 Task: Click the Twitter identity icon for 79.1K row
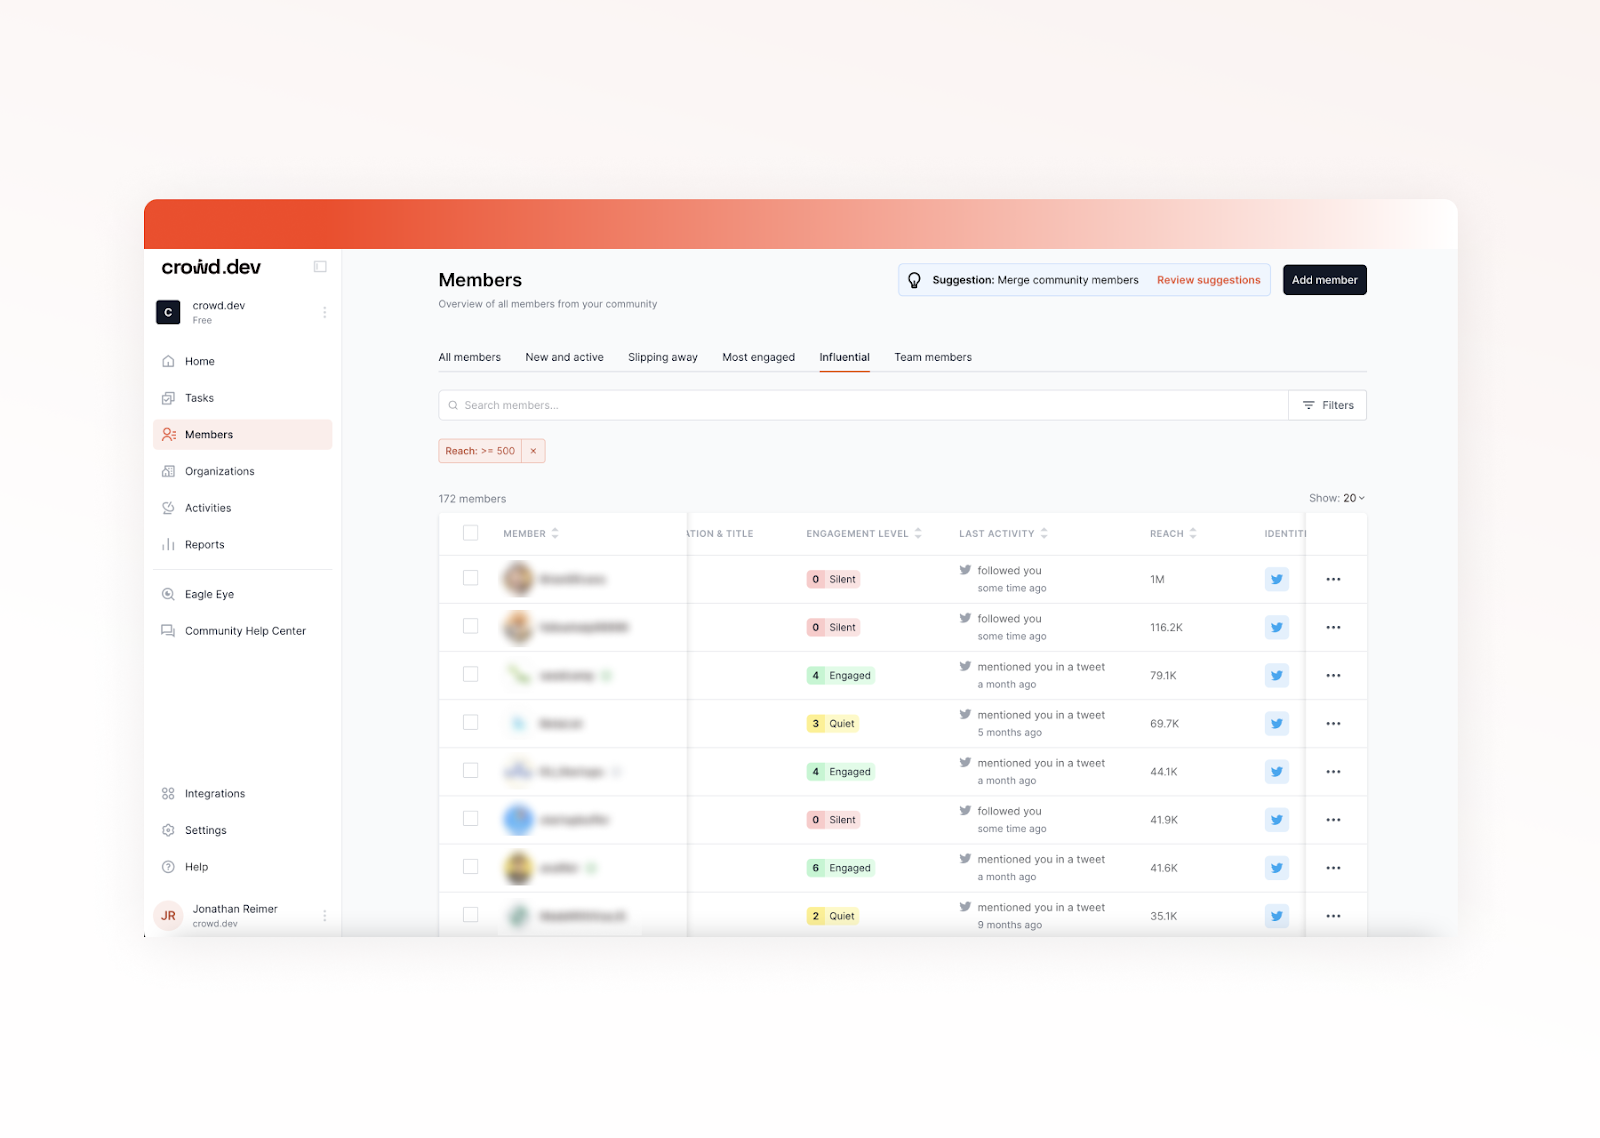point(1276,675)
